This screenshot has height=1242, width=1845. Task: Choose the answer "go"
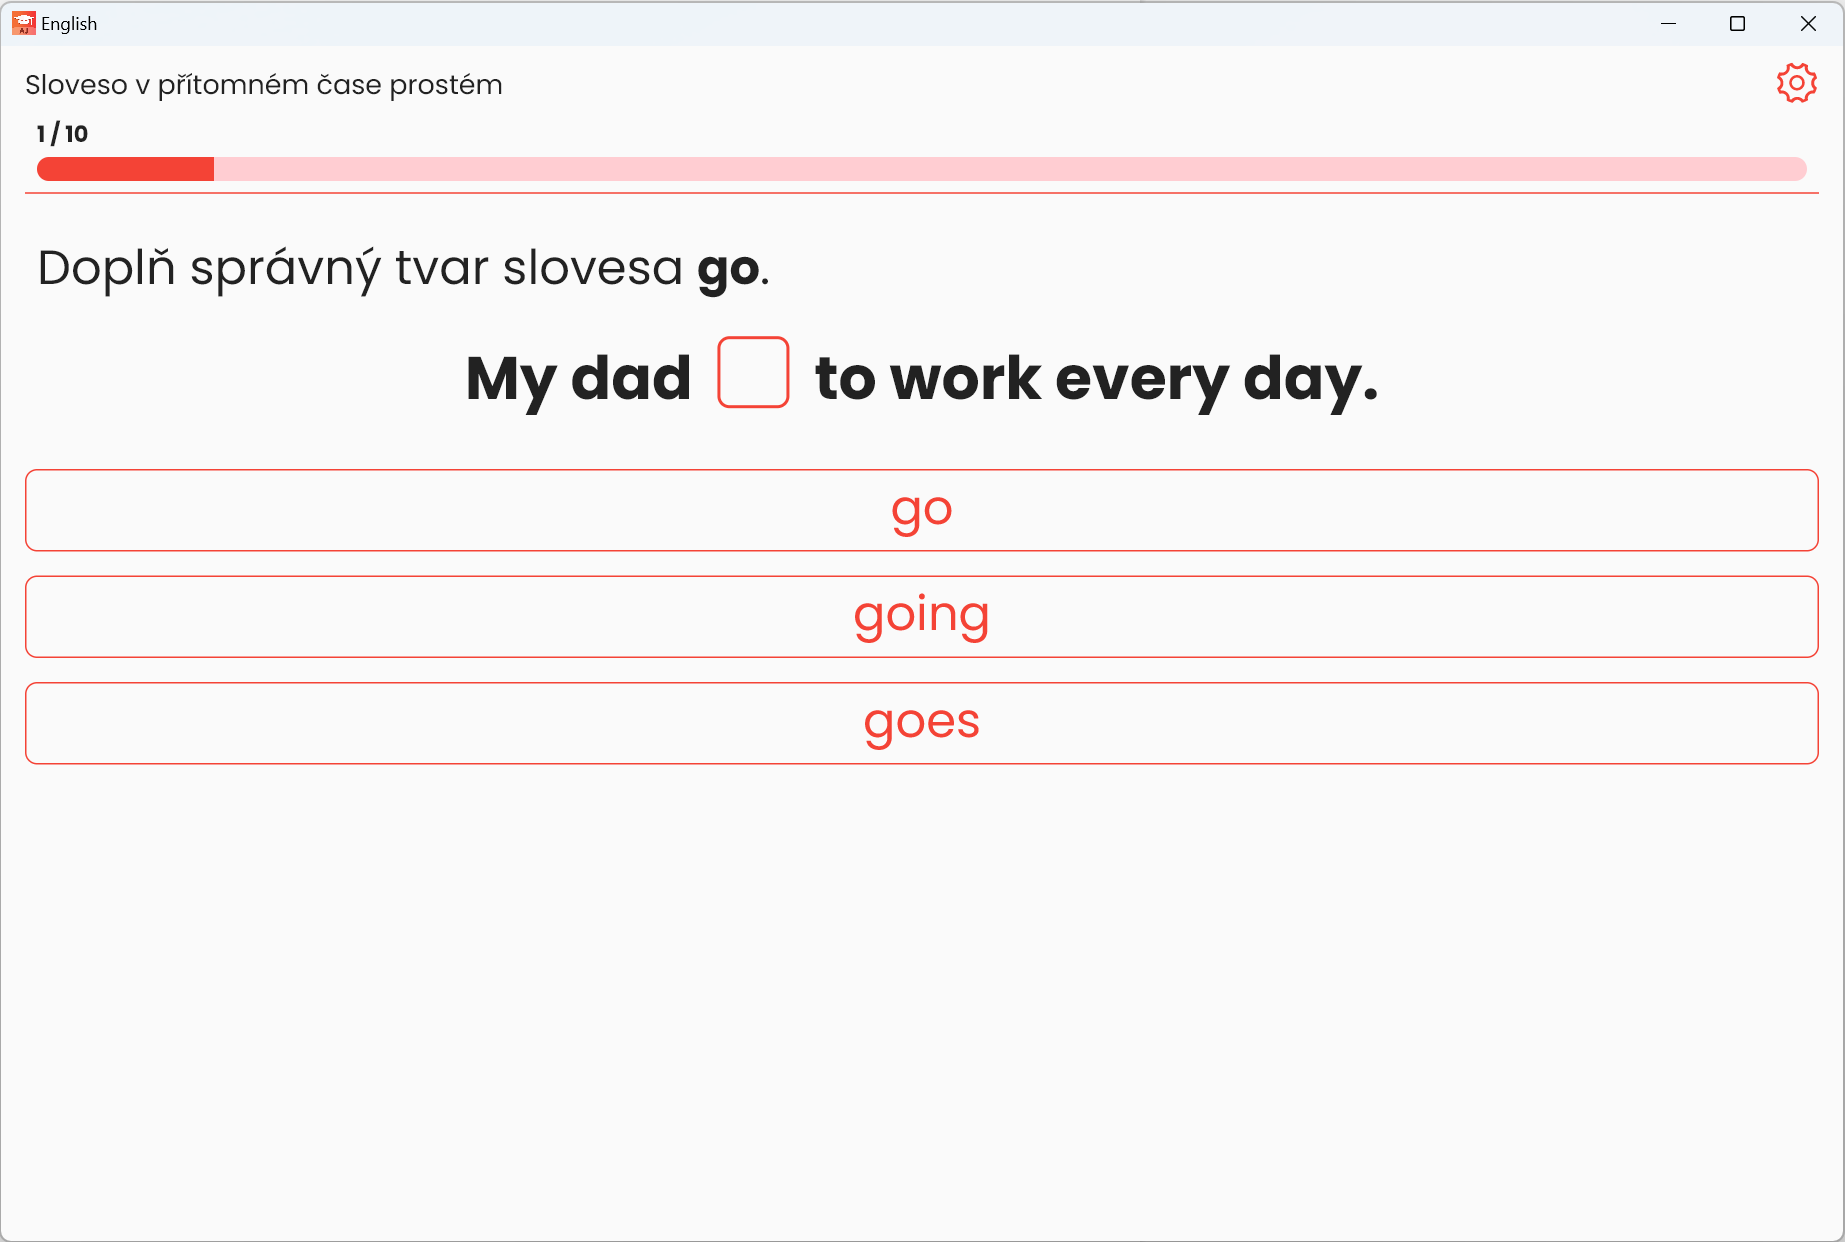[x=921, y=510]
